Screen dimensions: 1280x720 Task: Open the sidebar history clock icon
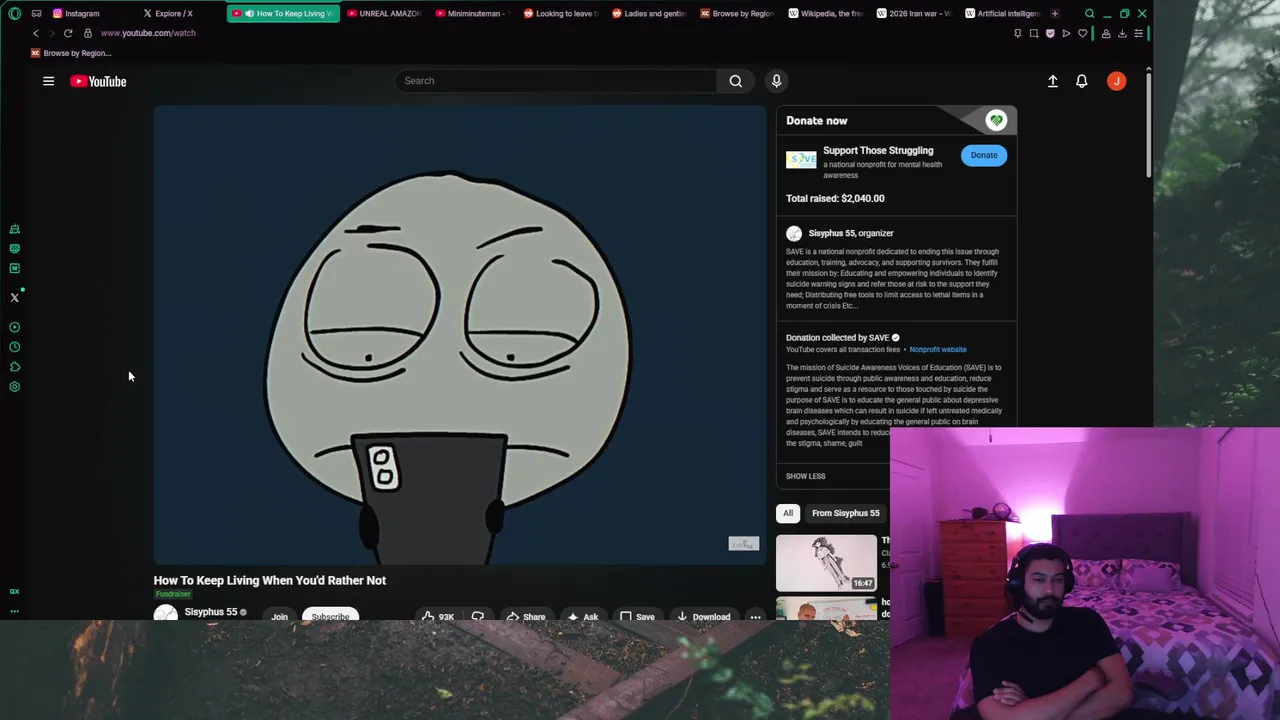[14, 347]
